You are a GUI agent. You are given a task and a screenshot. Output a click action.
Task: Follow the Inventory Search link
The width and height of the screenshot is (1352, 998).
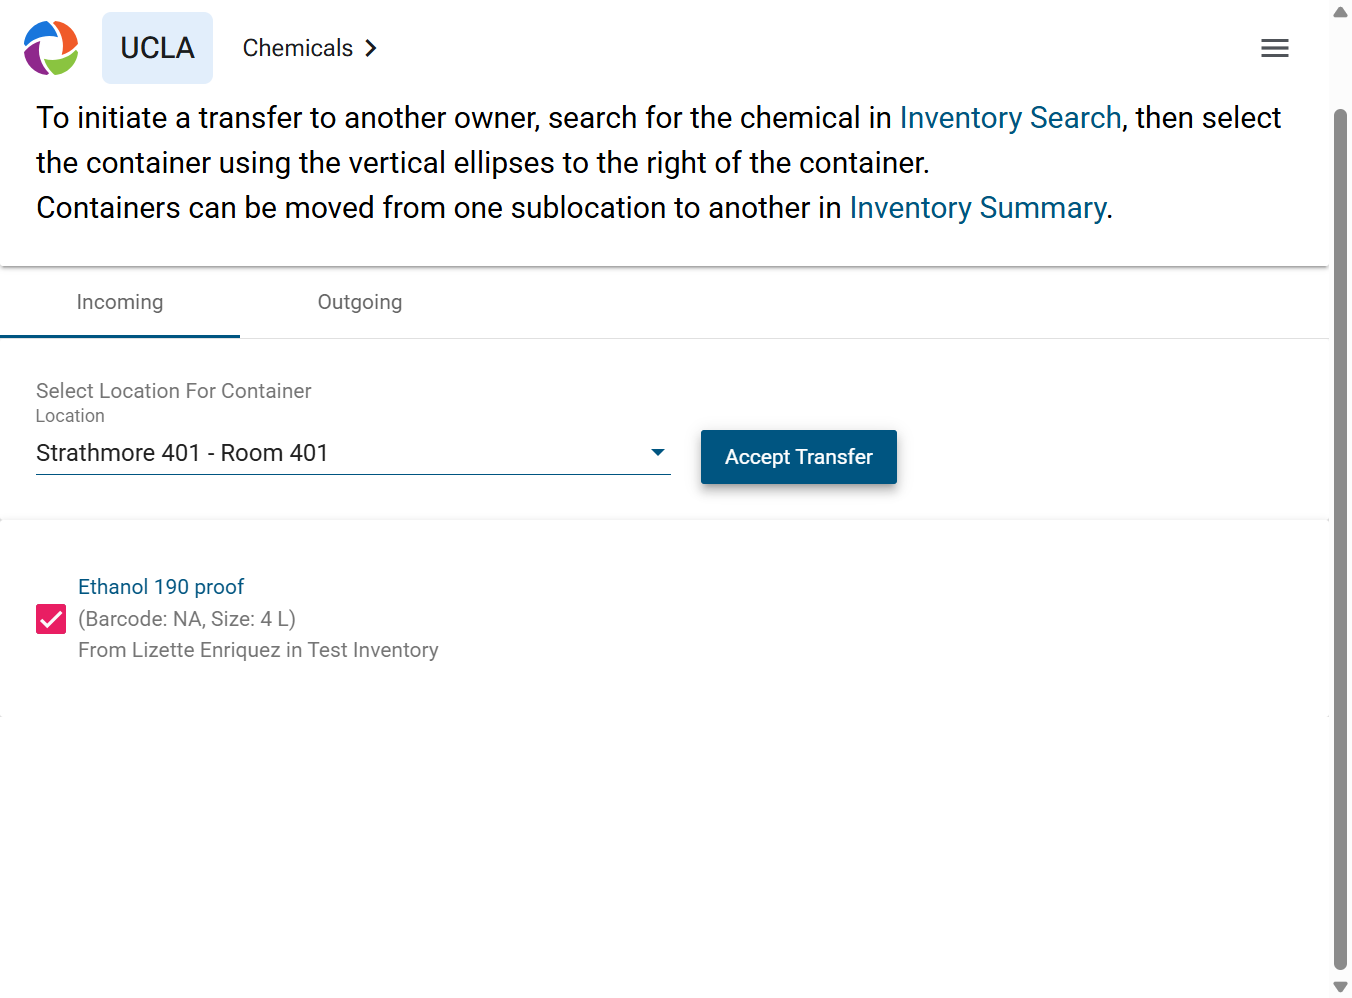1010,118
